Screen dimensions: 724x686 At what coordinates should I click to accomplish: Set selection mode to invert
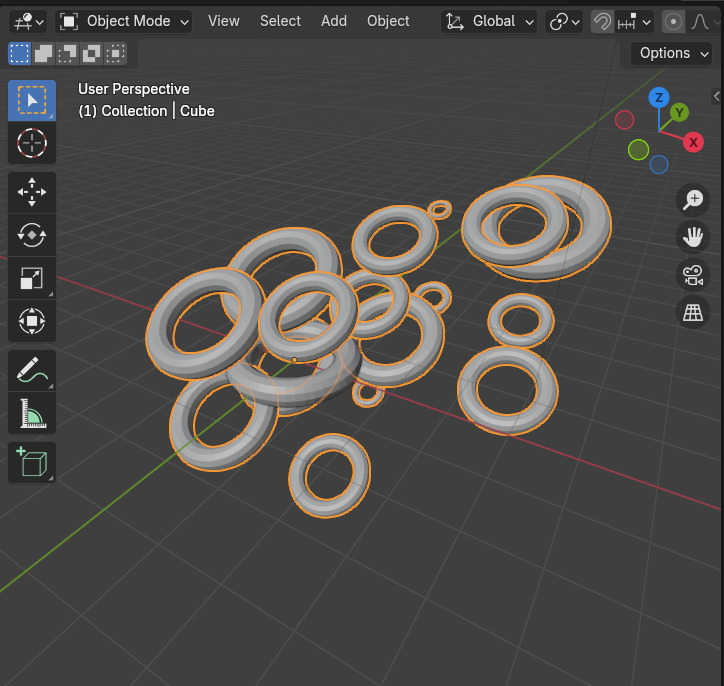(x=91, y=54)
